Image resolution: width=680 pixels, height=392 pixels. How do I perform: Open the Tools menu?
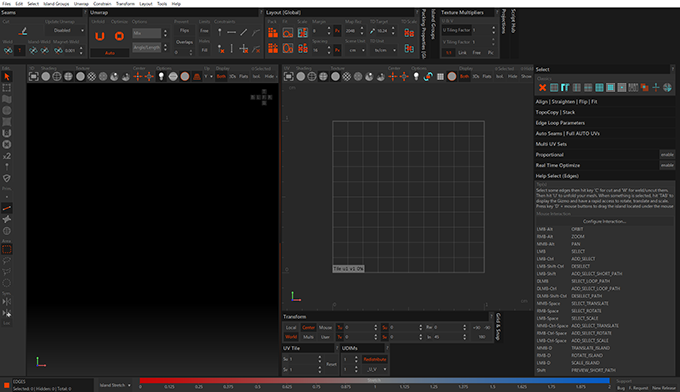(x=162, y=3)
